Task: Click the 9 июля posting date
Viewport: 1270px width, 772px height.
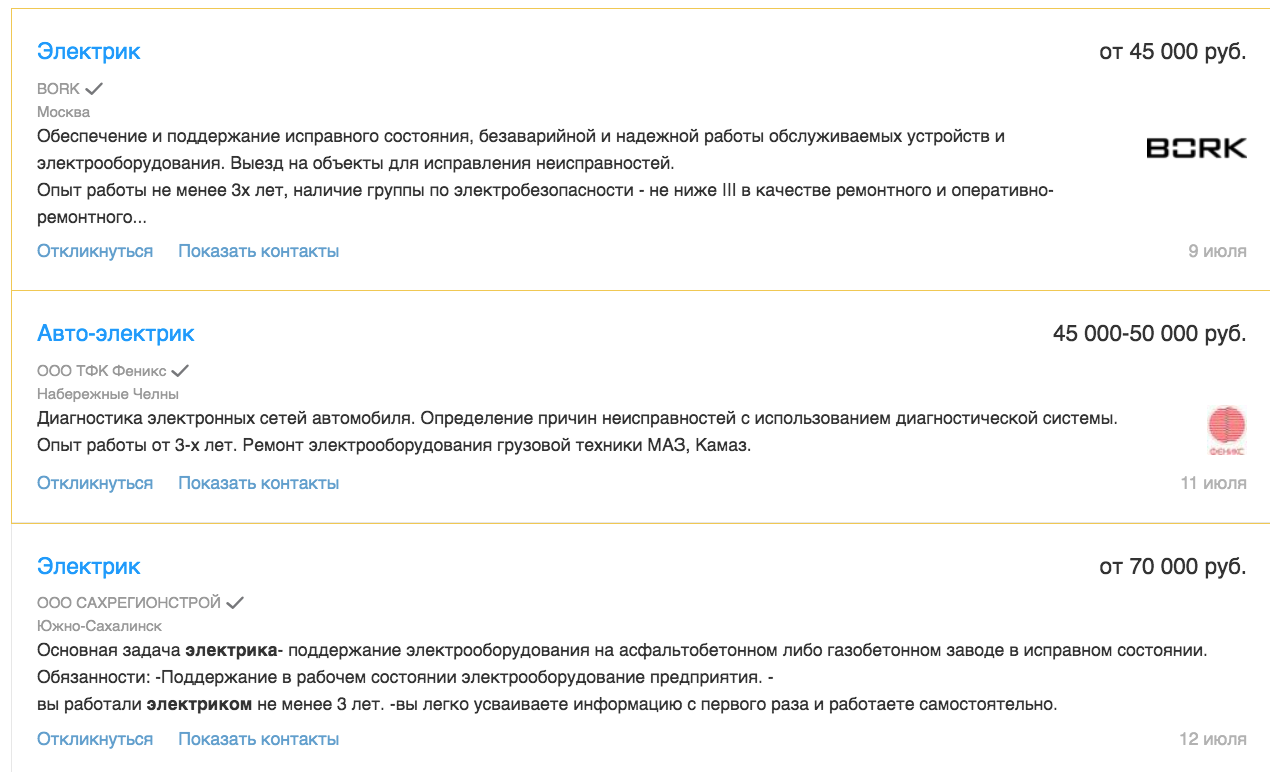Action: (x=1217, y=251)
